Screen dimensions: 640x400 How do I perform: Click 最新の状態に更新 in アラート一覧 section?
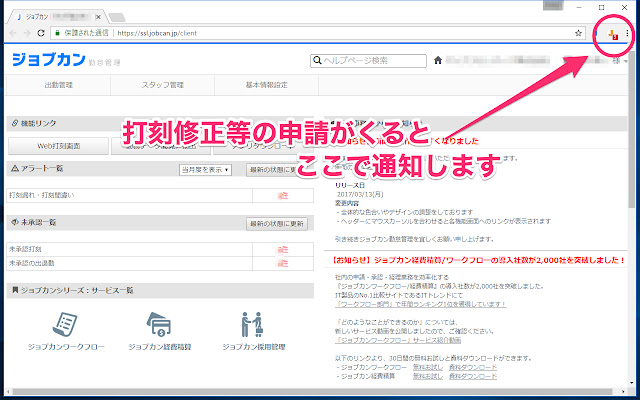(277, 170)
